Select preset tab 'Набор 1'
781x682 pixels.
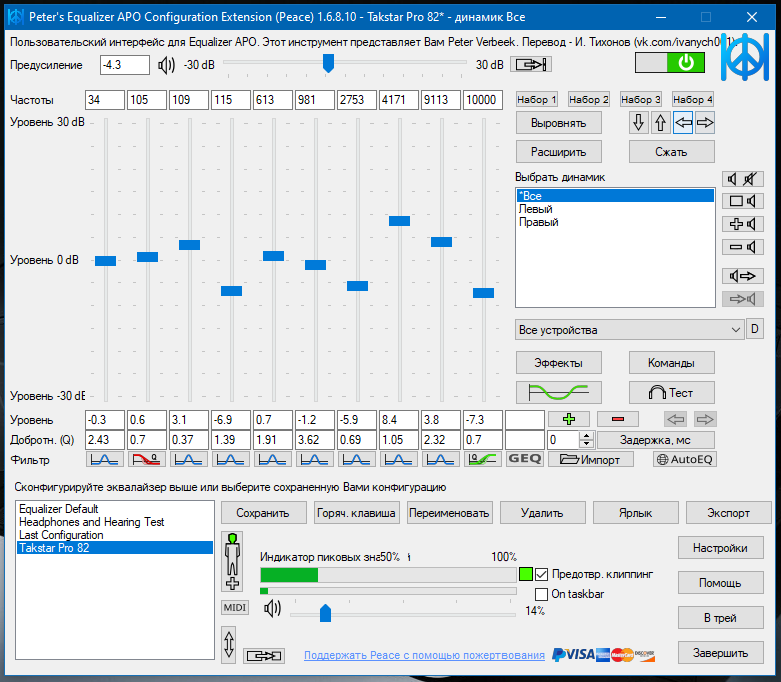536,100
